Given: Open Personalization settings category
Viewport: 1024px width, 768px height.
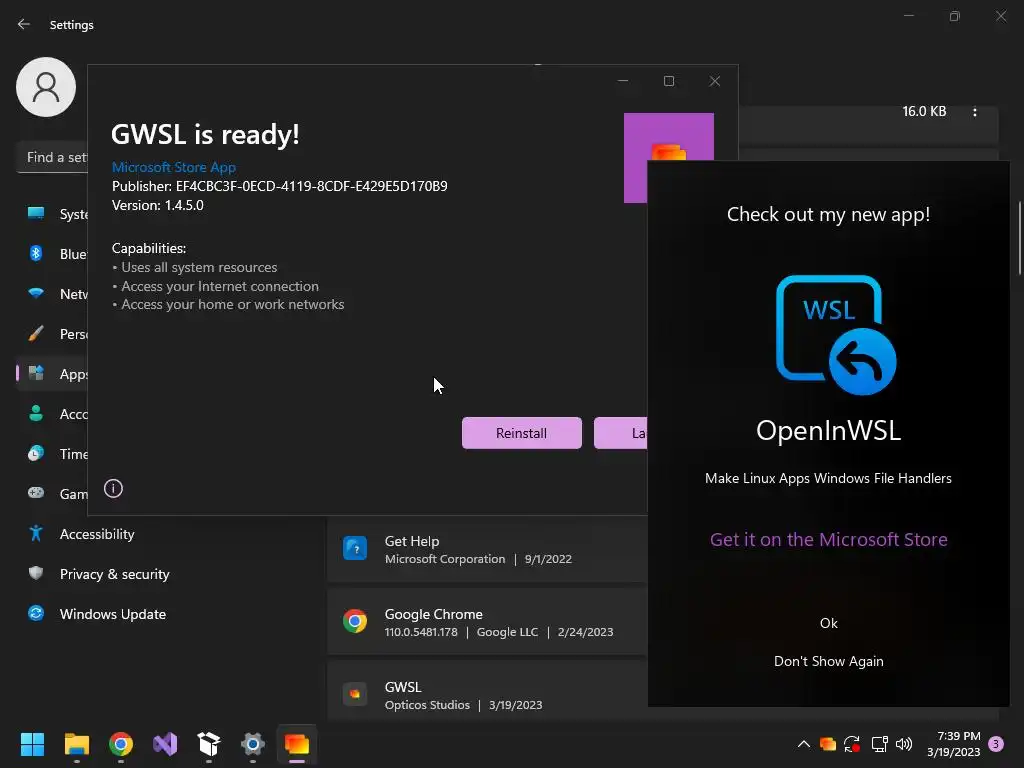Looking at the screenshot, I should 52,334.
